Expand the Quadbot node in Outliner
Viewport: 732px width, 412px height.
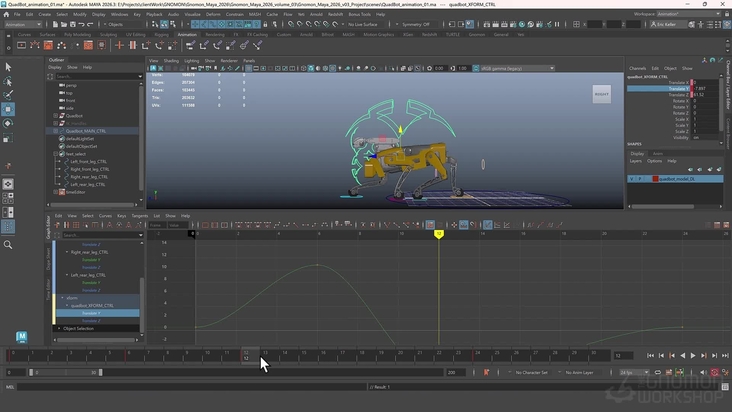(56, 116)
